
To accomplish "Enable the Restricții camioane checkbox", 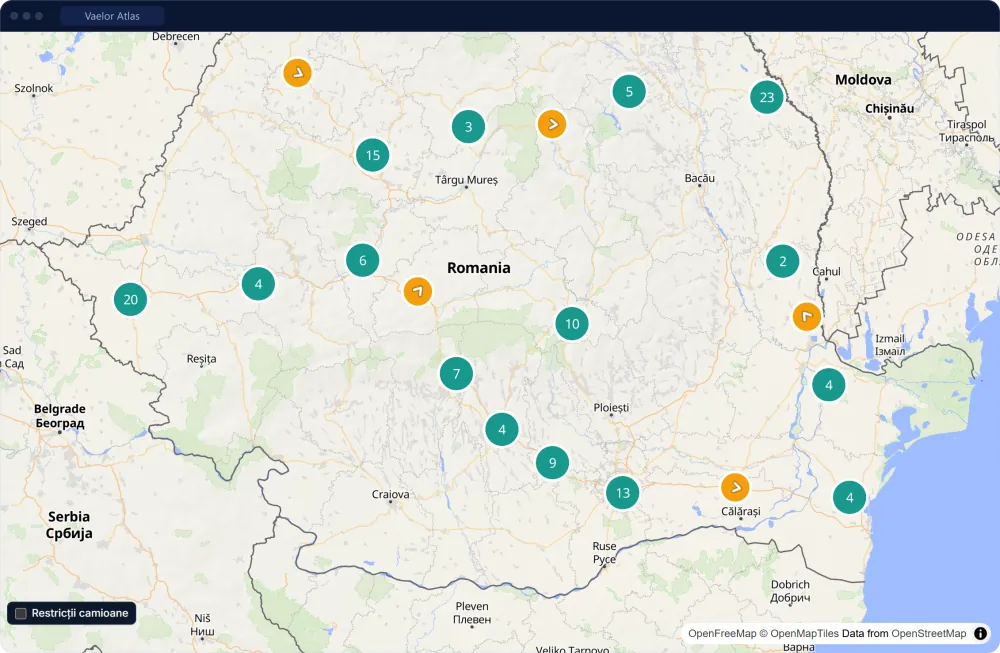I will pos(21,613).
